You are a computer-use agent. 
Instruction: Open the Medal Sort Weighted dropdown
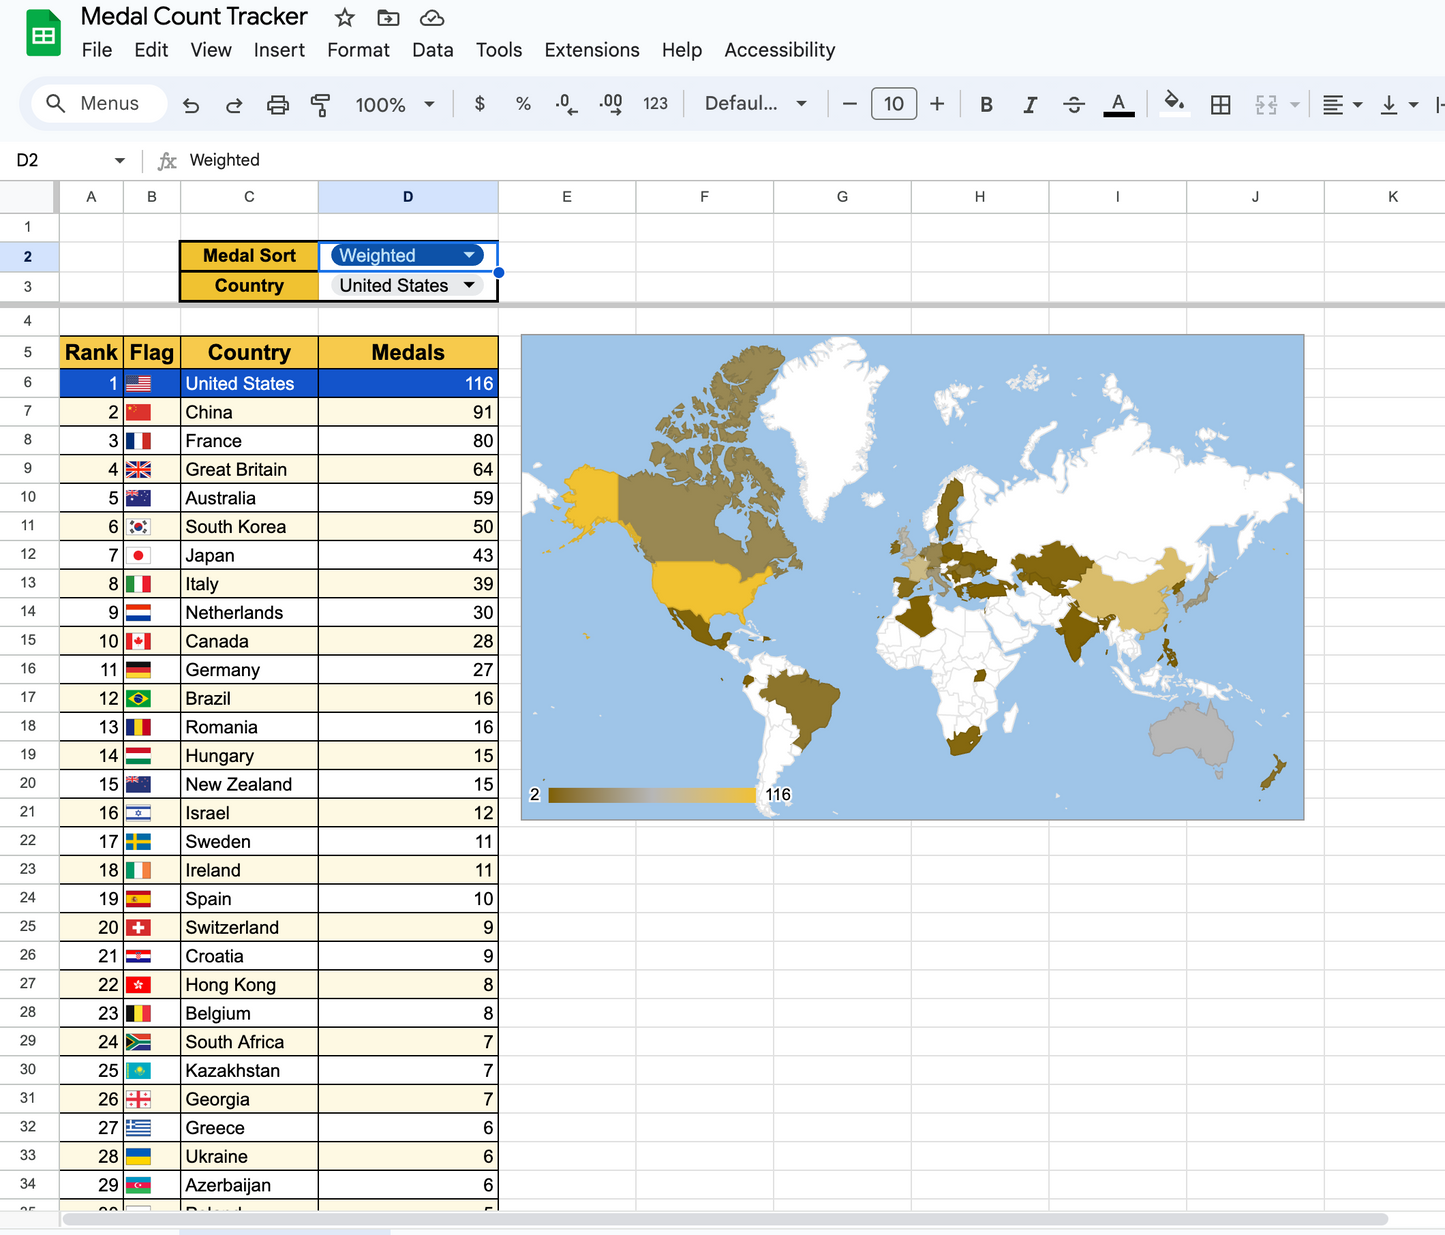[406, 255]
